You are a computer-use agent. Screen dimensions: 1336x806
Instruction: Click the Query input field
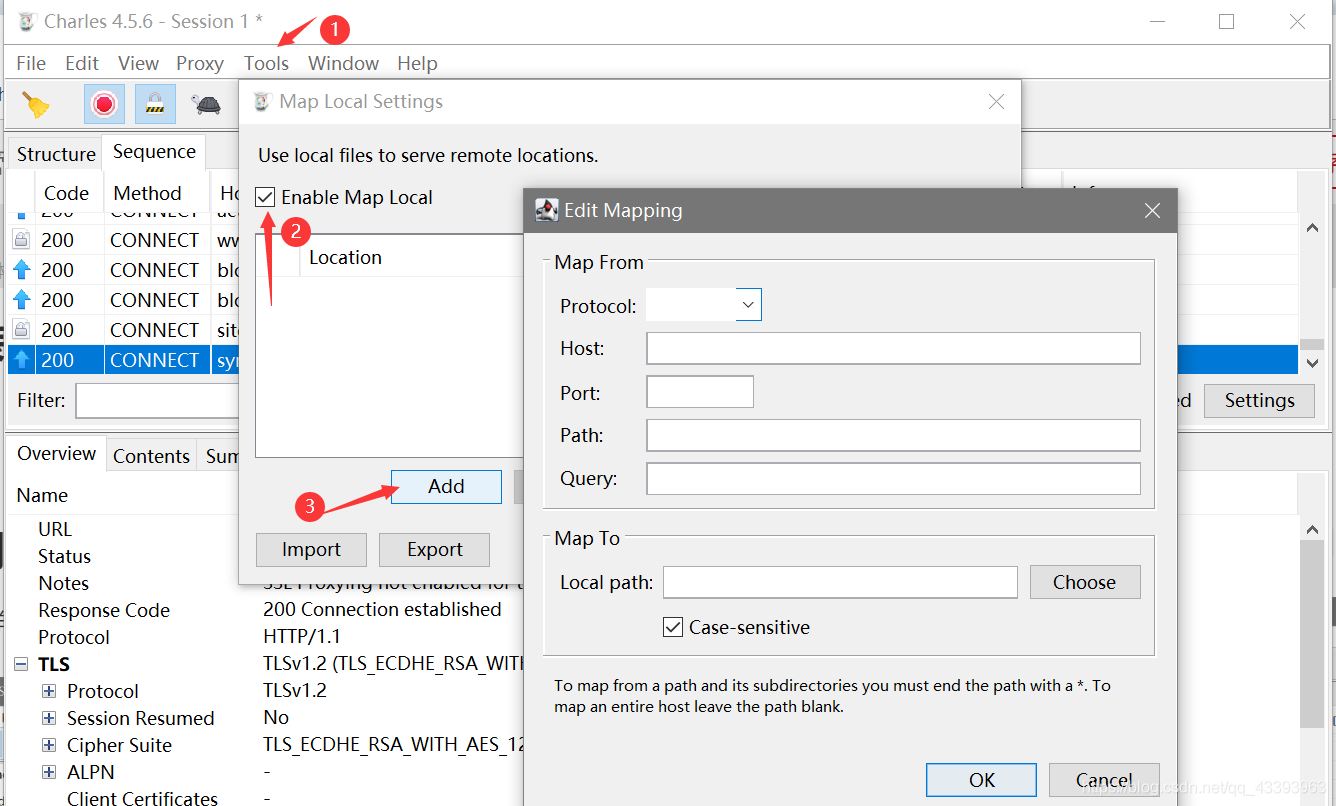(893, 478)
